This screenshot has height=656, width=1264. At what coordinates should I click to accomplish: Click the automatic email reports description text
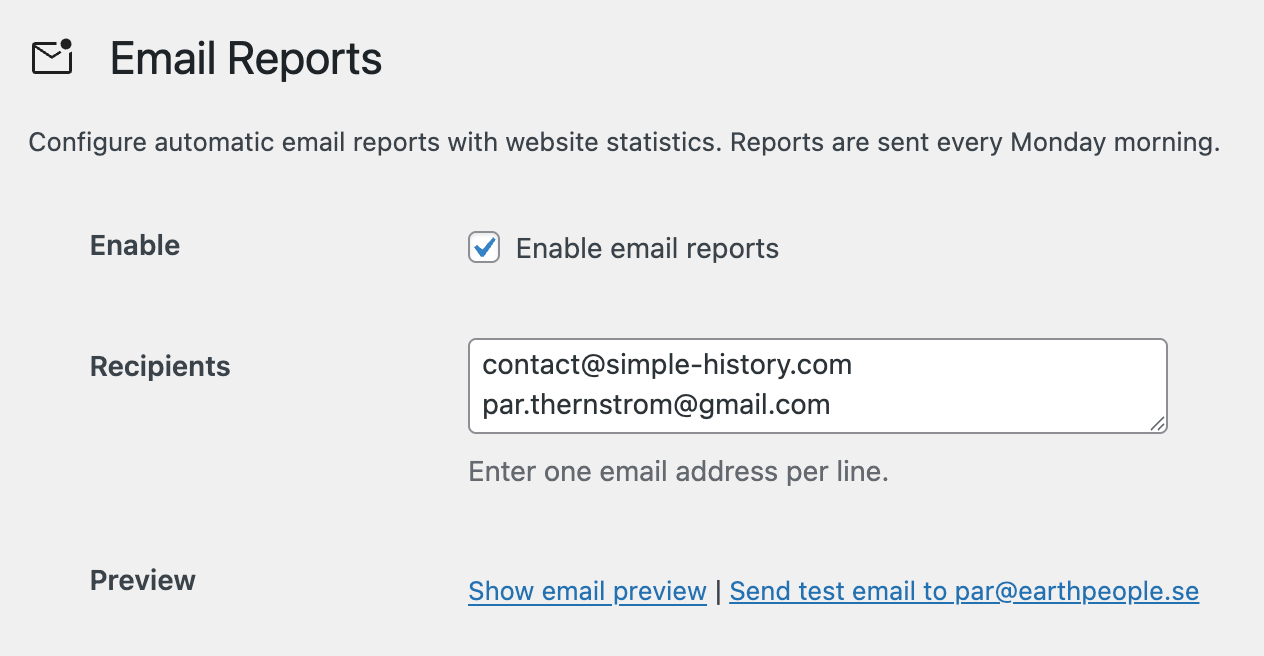[370, 142]
